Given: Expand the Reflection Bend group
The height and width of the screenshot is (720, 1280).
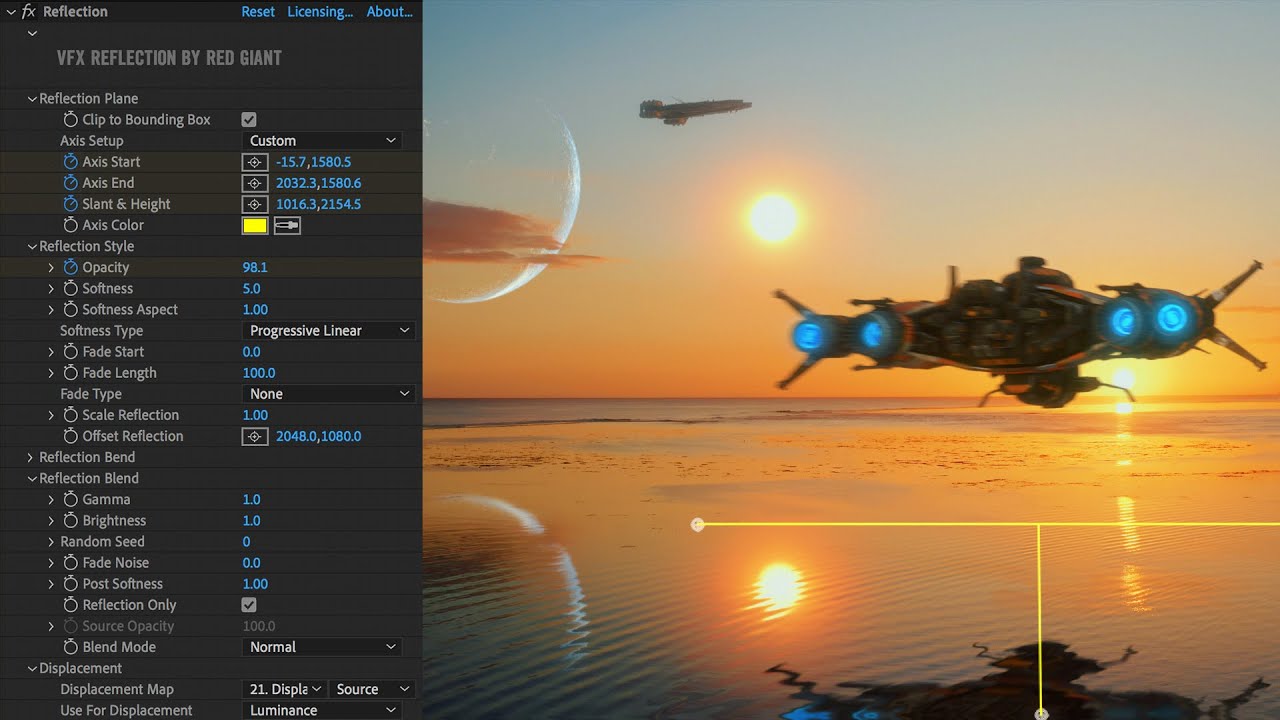Looking at the screenshot, I should tap(32, 457).
